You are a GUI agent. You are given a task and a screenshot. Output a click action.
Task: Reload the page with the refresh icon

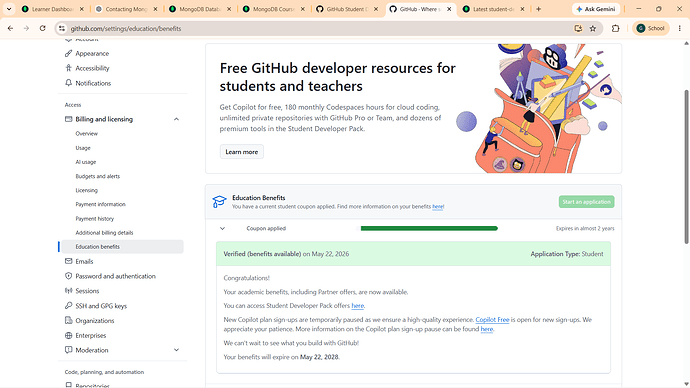(42, 28)
